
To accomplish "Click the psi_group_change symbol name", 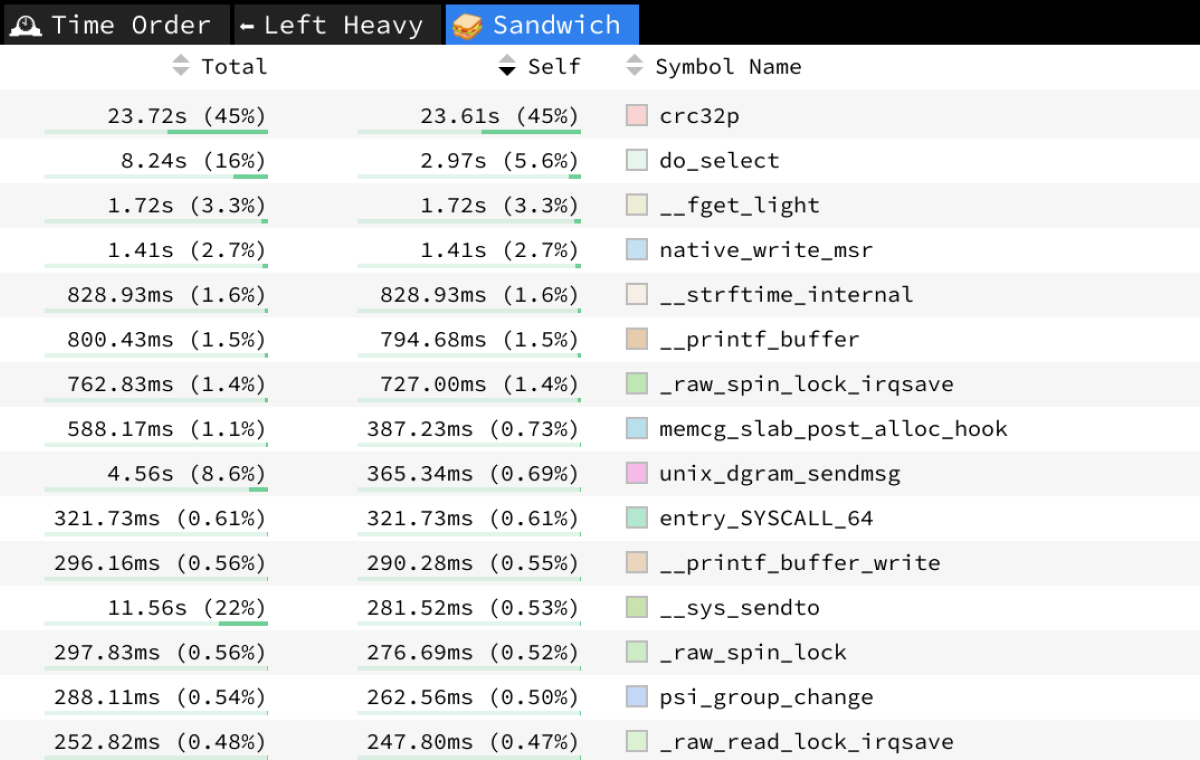I will point(766,697).
